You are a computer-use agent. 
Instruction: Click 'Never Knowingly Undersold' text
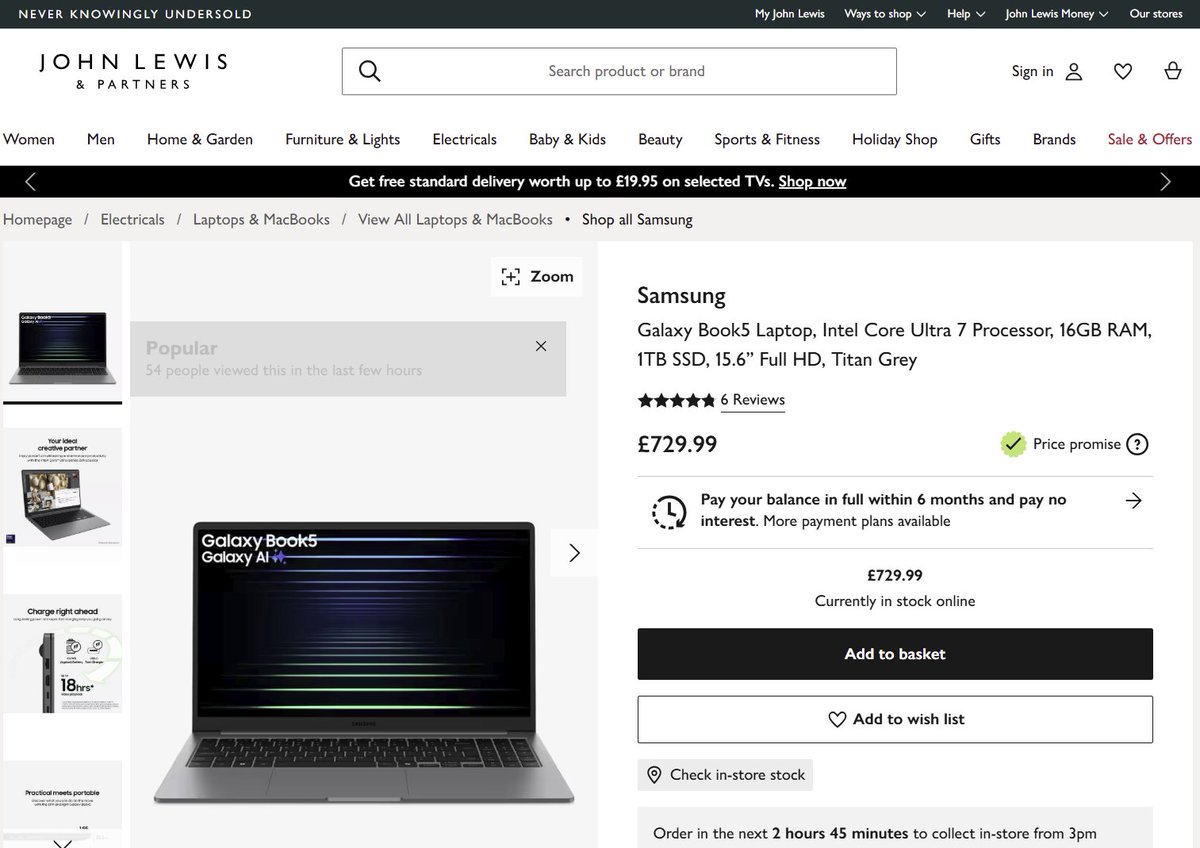point(135,14)
